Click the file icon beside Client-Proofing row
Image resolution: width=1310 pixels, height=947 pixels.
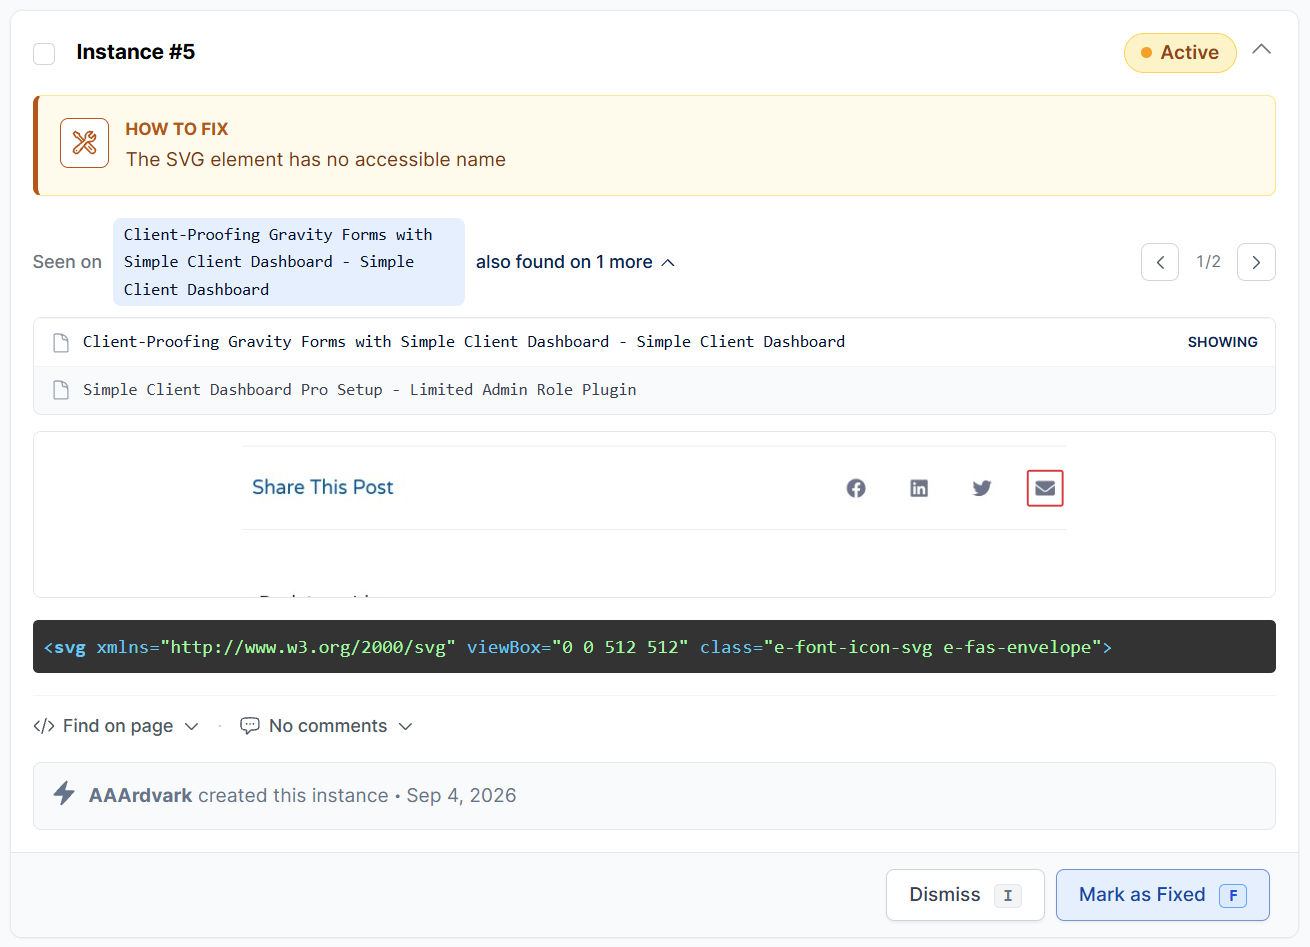click(61, 342)
